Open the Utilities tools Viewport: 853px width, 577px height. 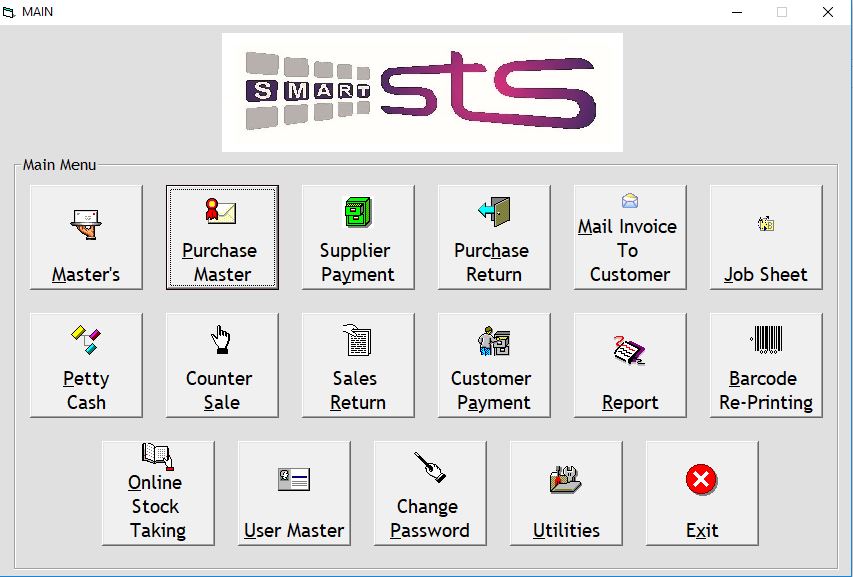pos(566,493)
